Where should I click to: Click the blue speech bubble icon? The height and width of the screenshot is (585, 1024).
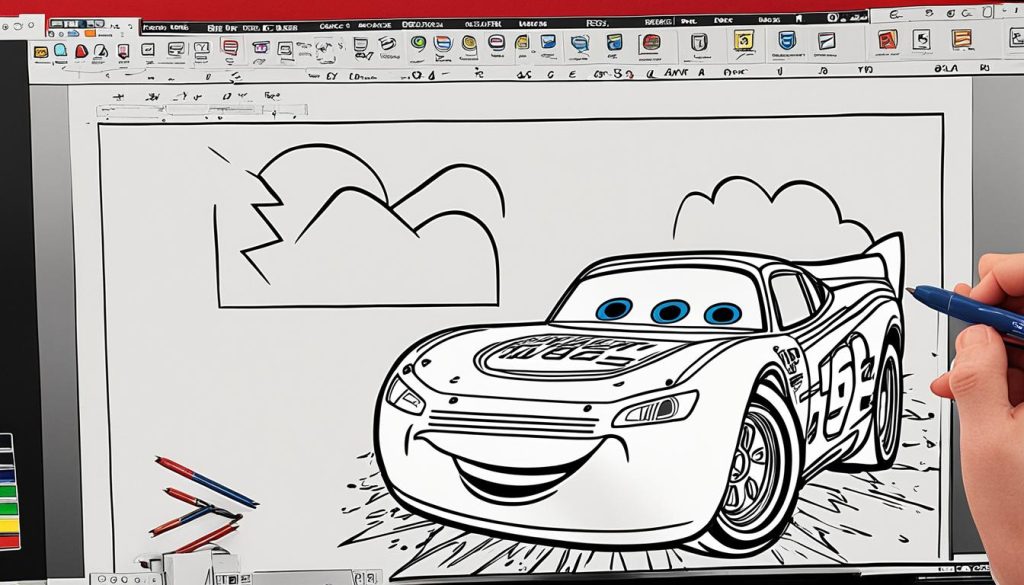click(580, 44)
